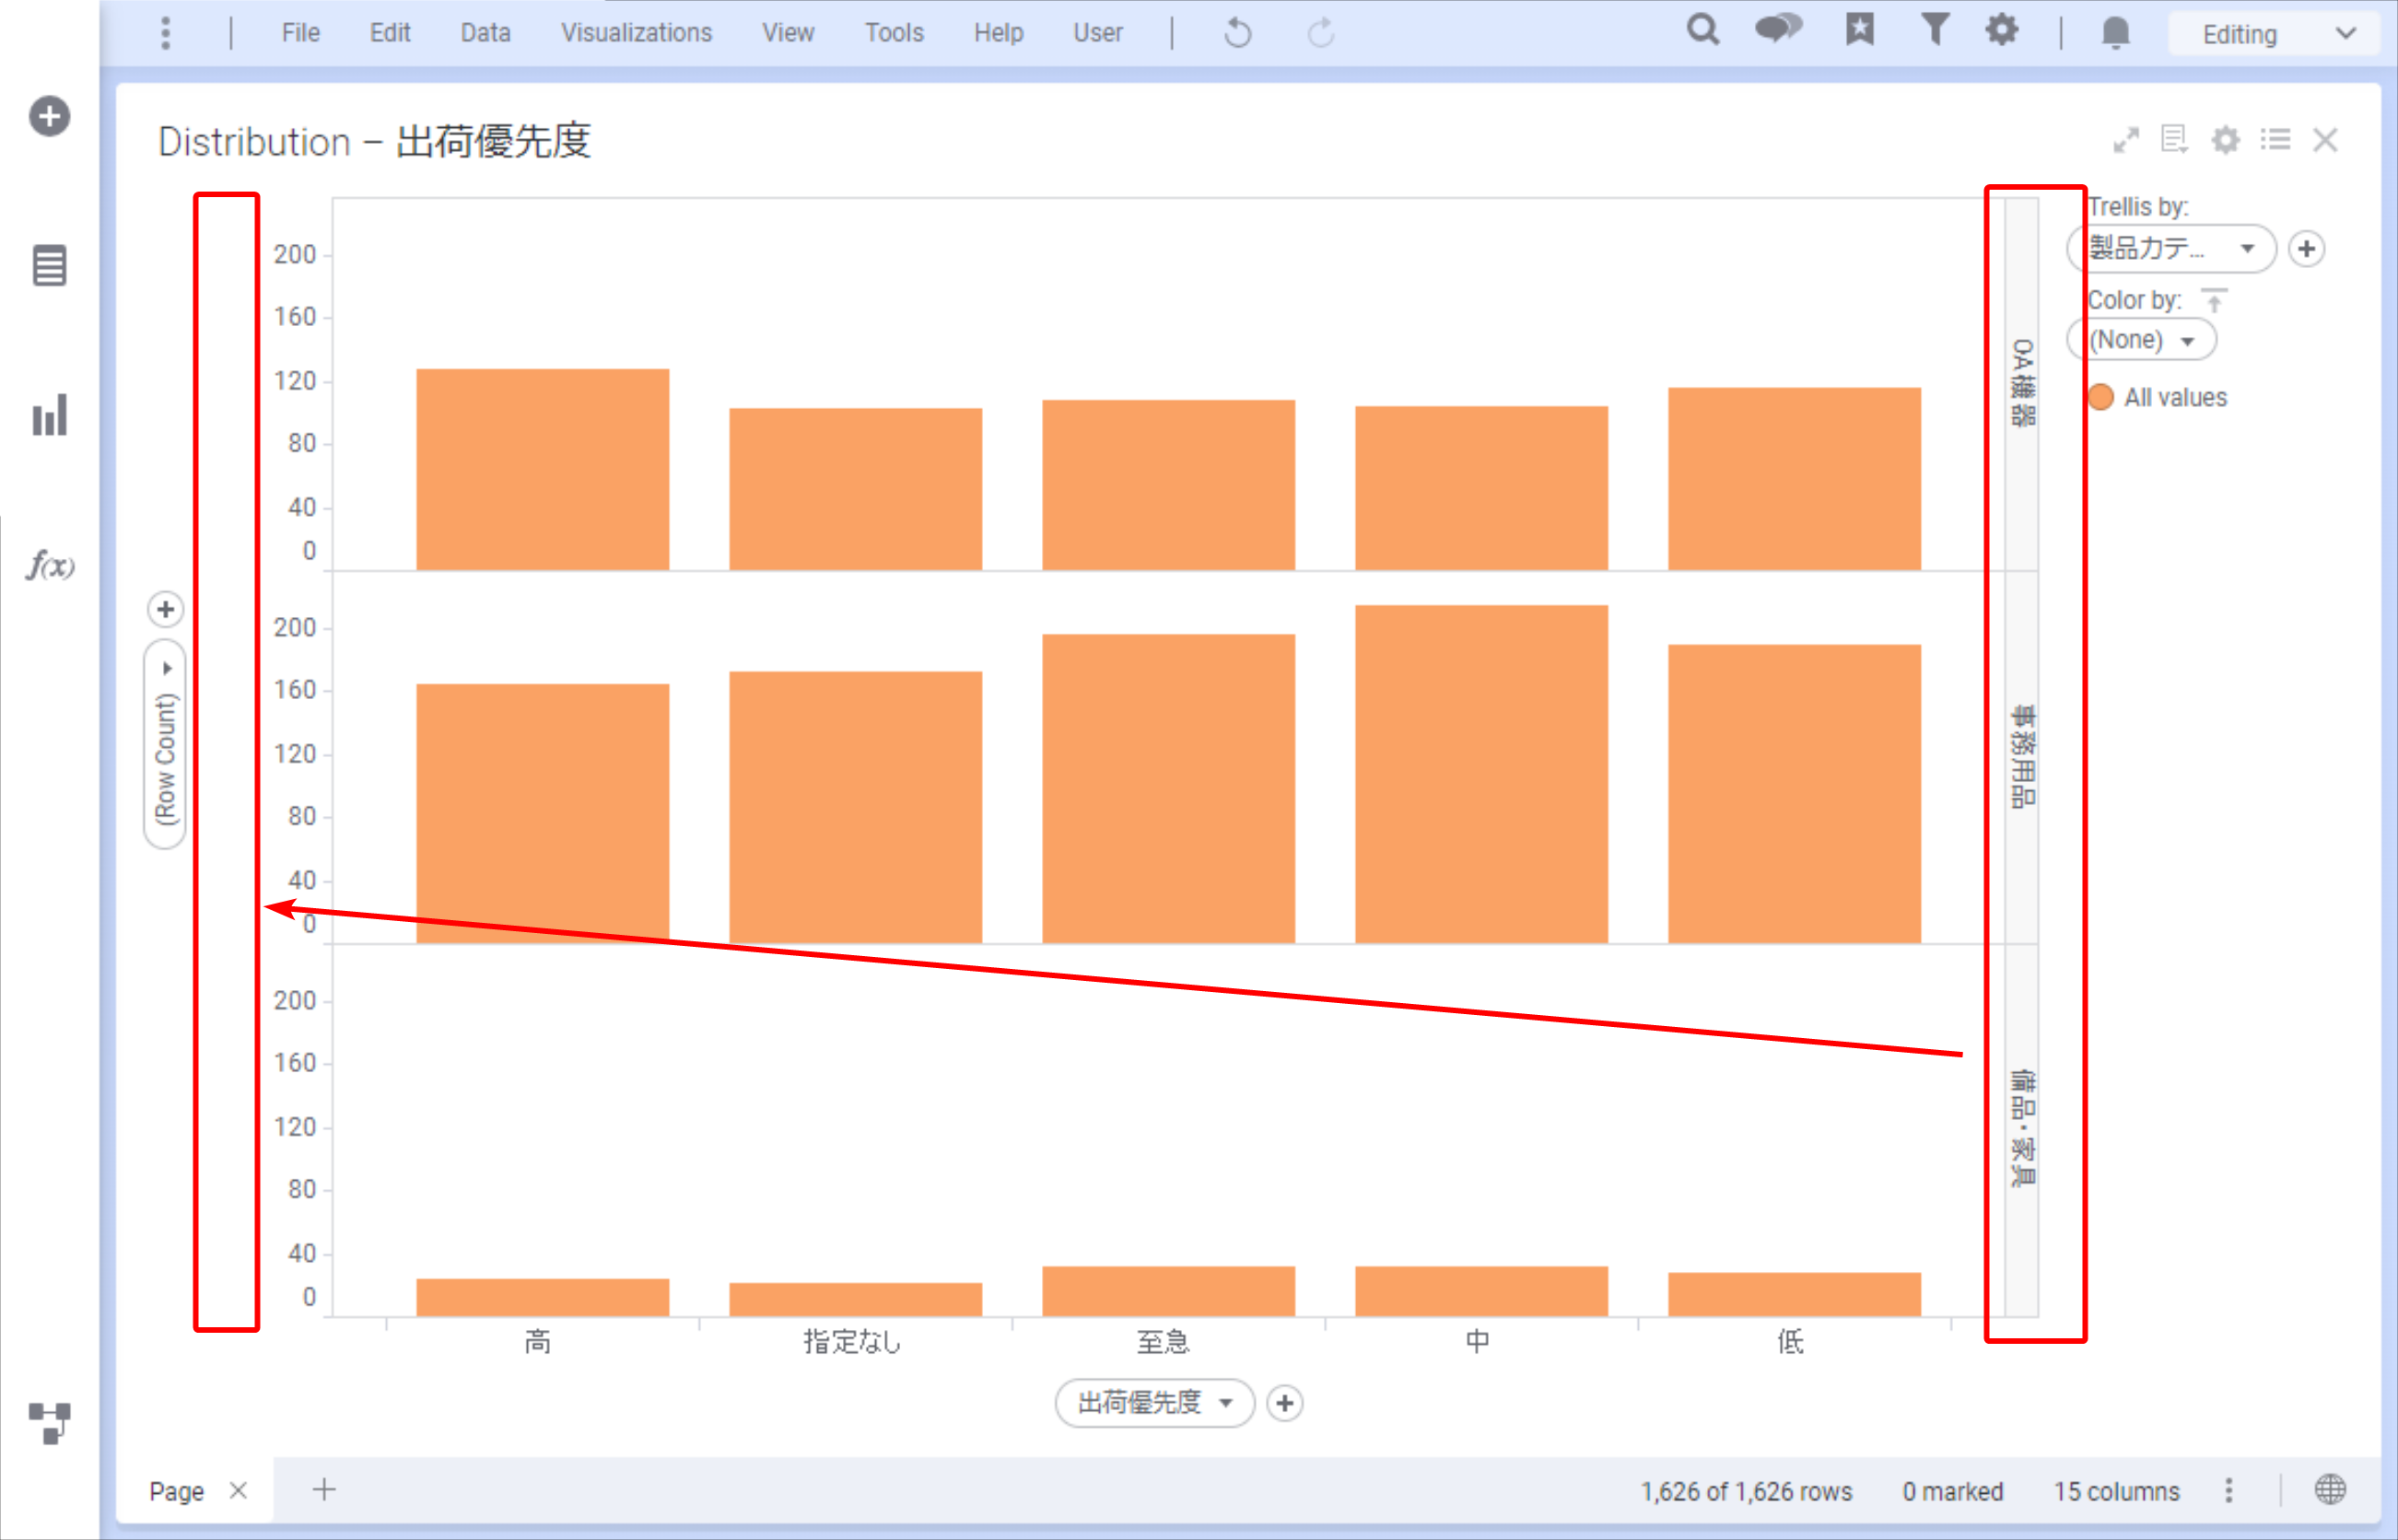The height and width of the screenshot is (1540, 2398).
Task: Expand the Trellis by 製品カテ dropdown
Action: (2247, 248)
